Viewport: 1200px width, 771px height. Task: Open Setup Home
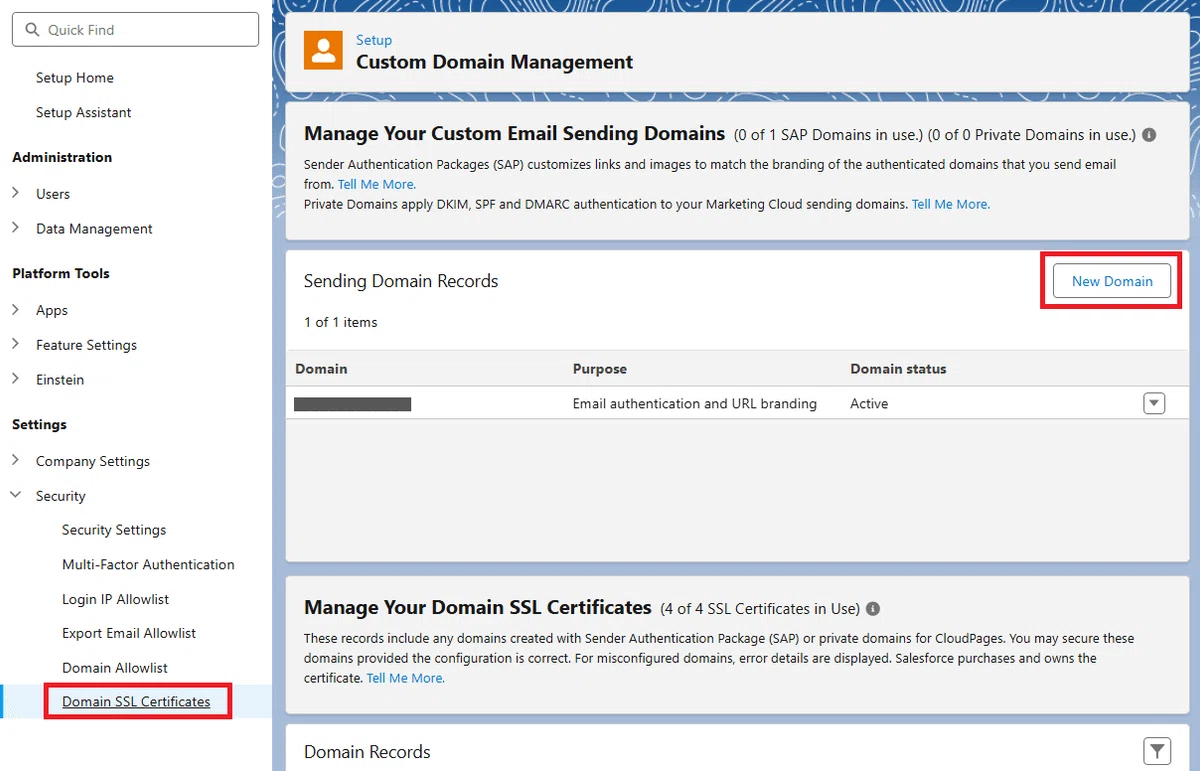coord(75,78)
